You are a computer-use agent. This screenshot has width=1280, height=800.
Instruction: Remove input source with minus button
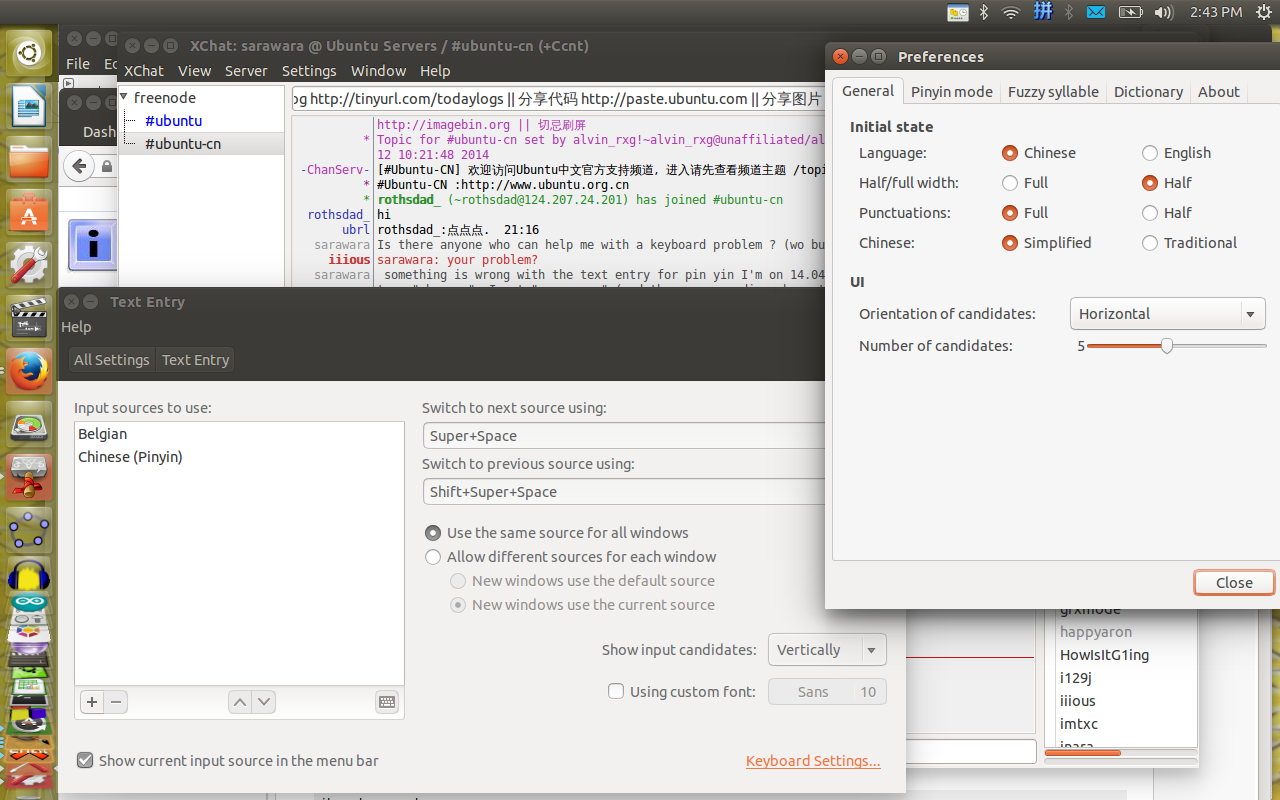tap(116, 702)
